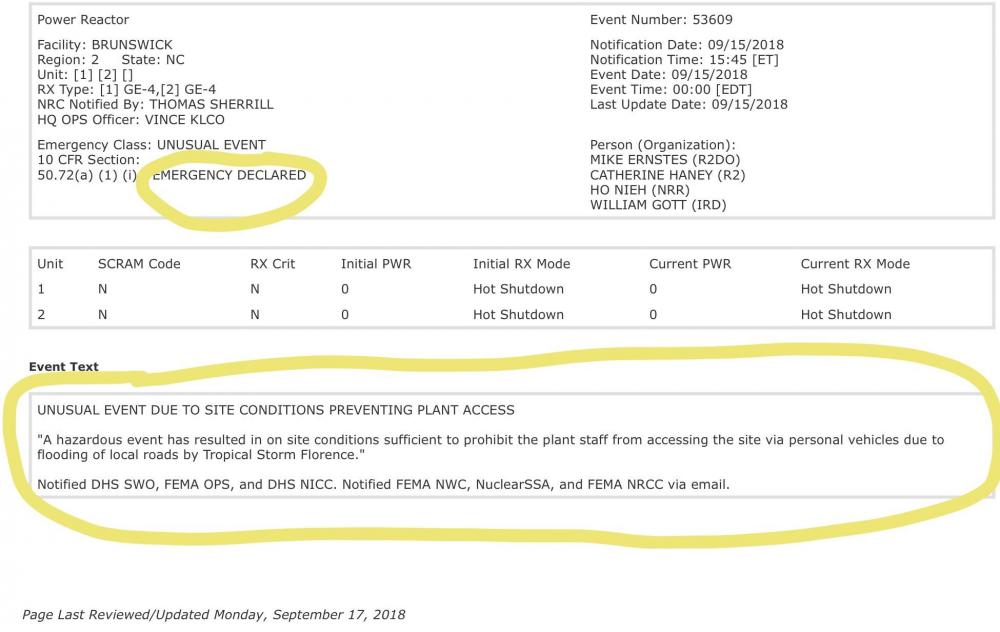Click the Notified DHS SWO sentence
The height and width of the screenshot is (632, 1000).
[x=384, y=485]
